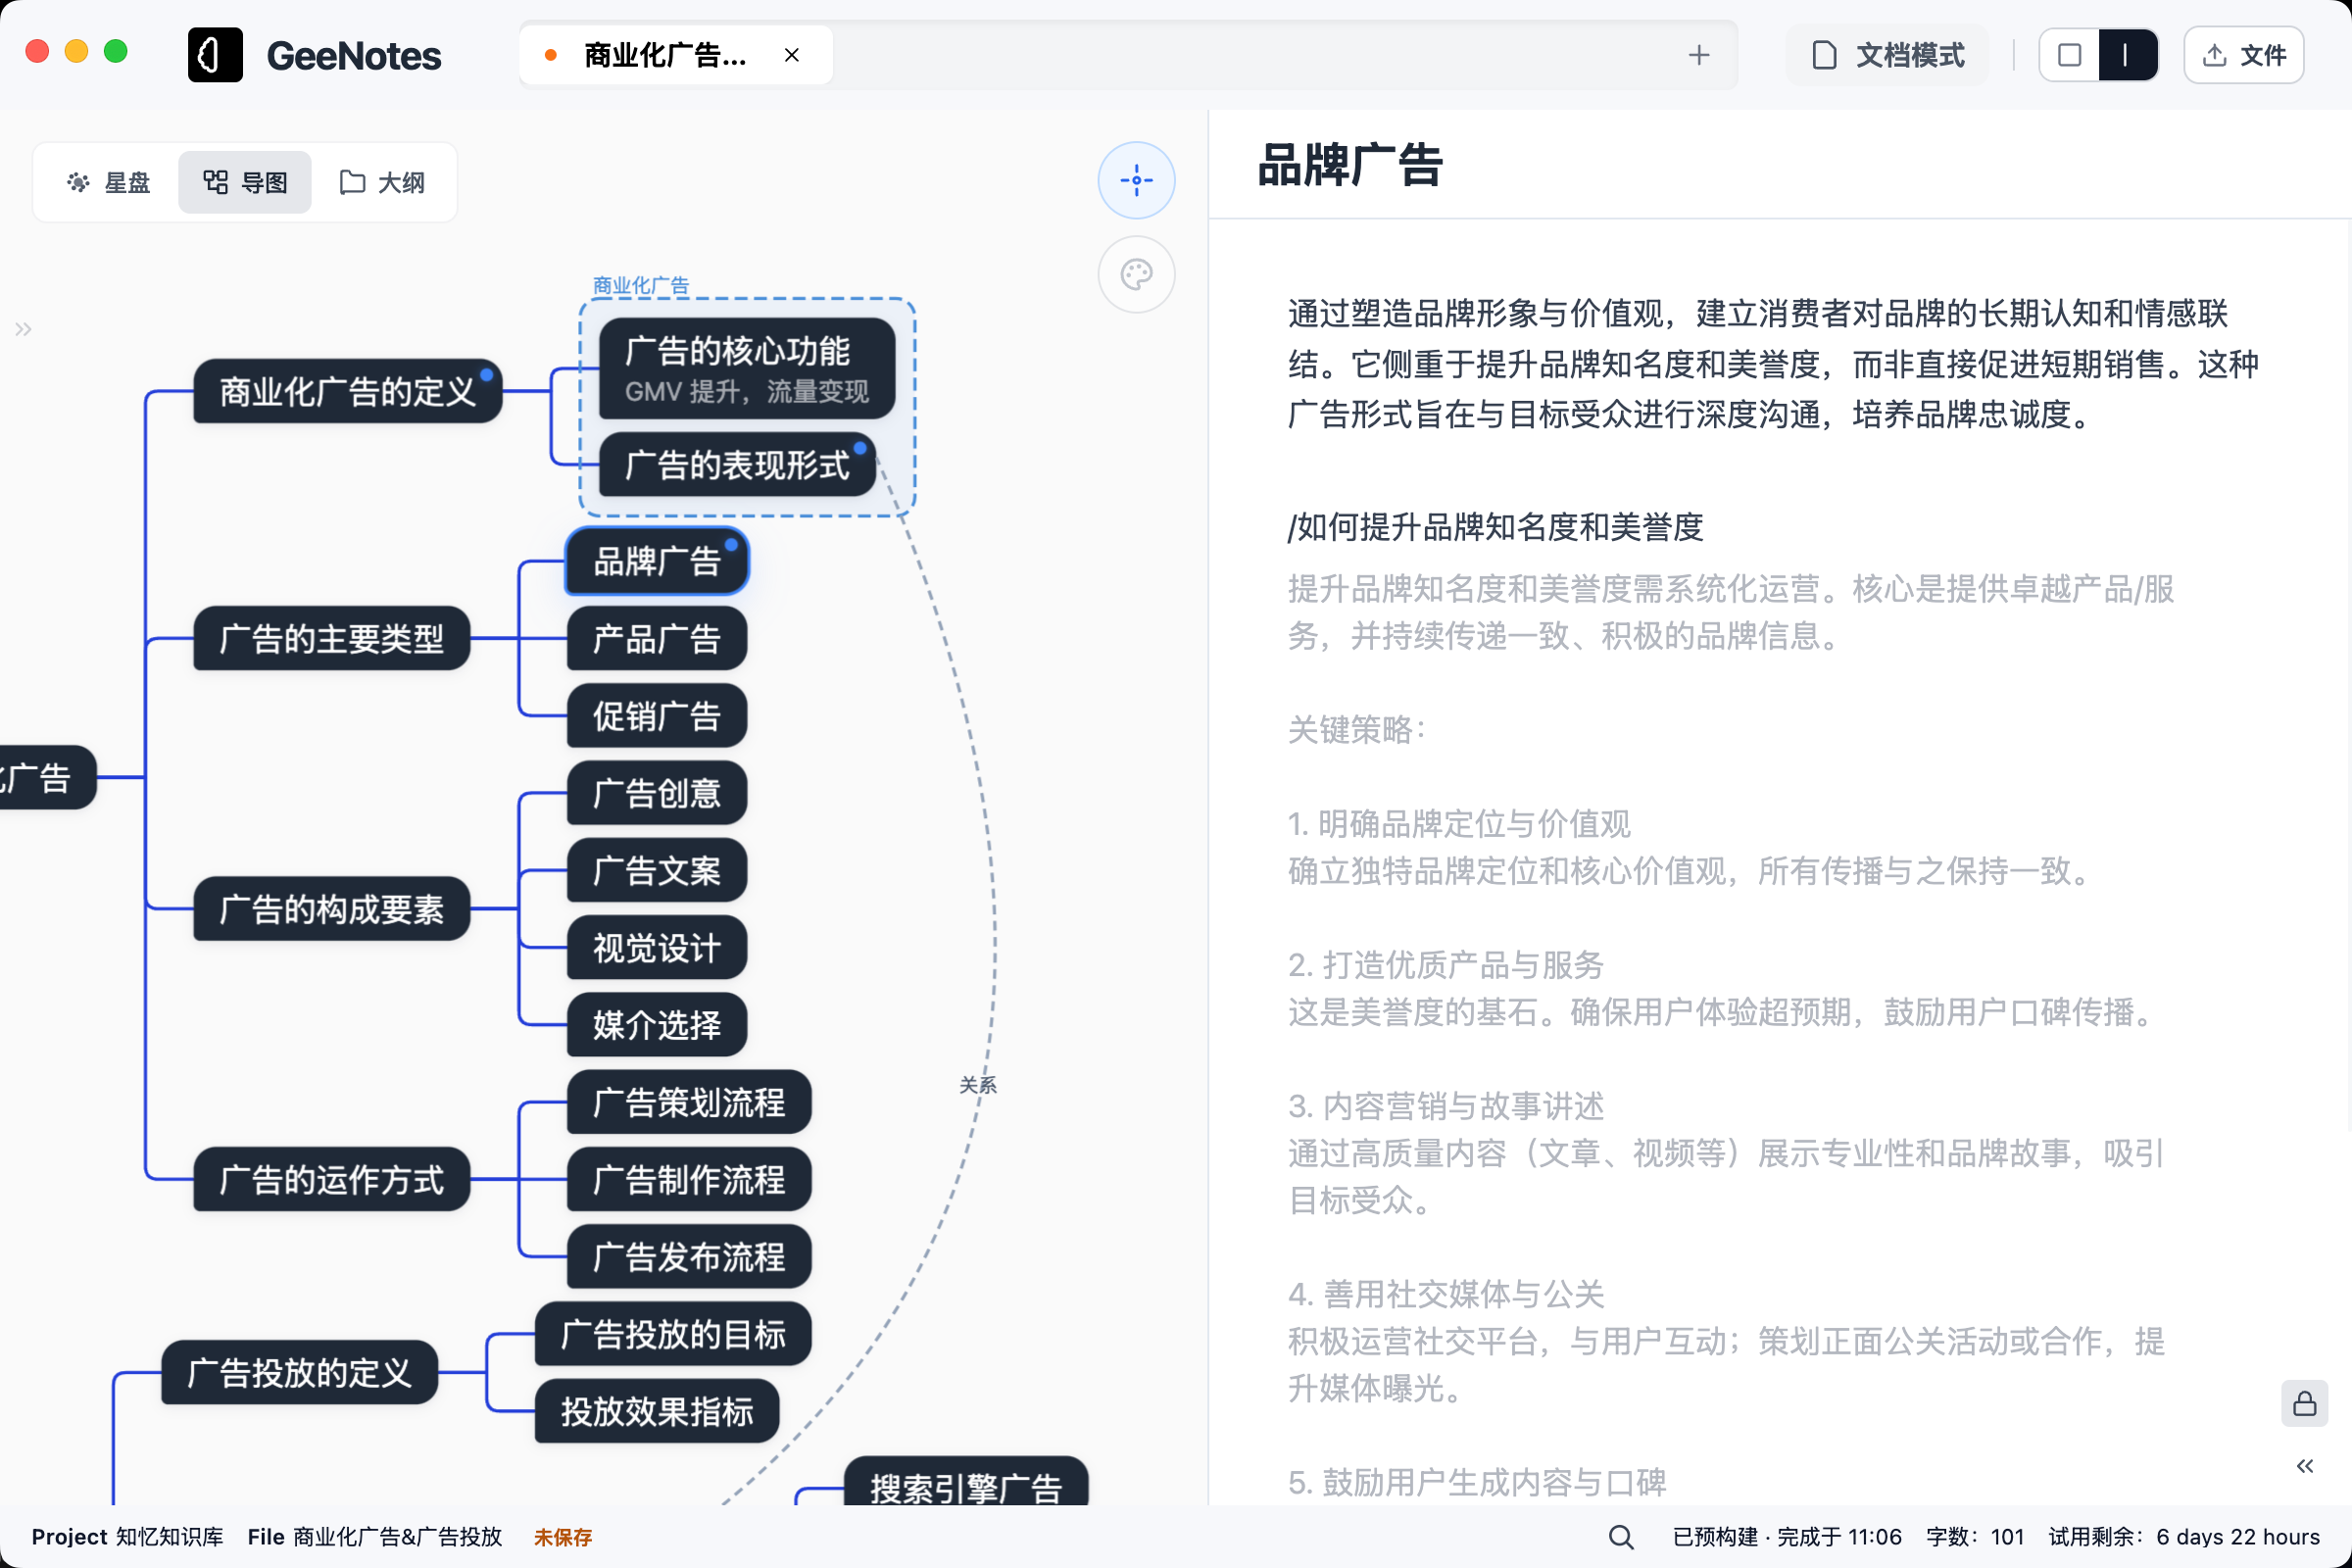Select the 星盘 view icon
The height and width of the screenshot is (1568, 2352).
point(108,181)
